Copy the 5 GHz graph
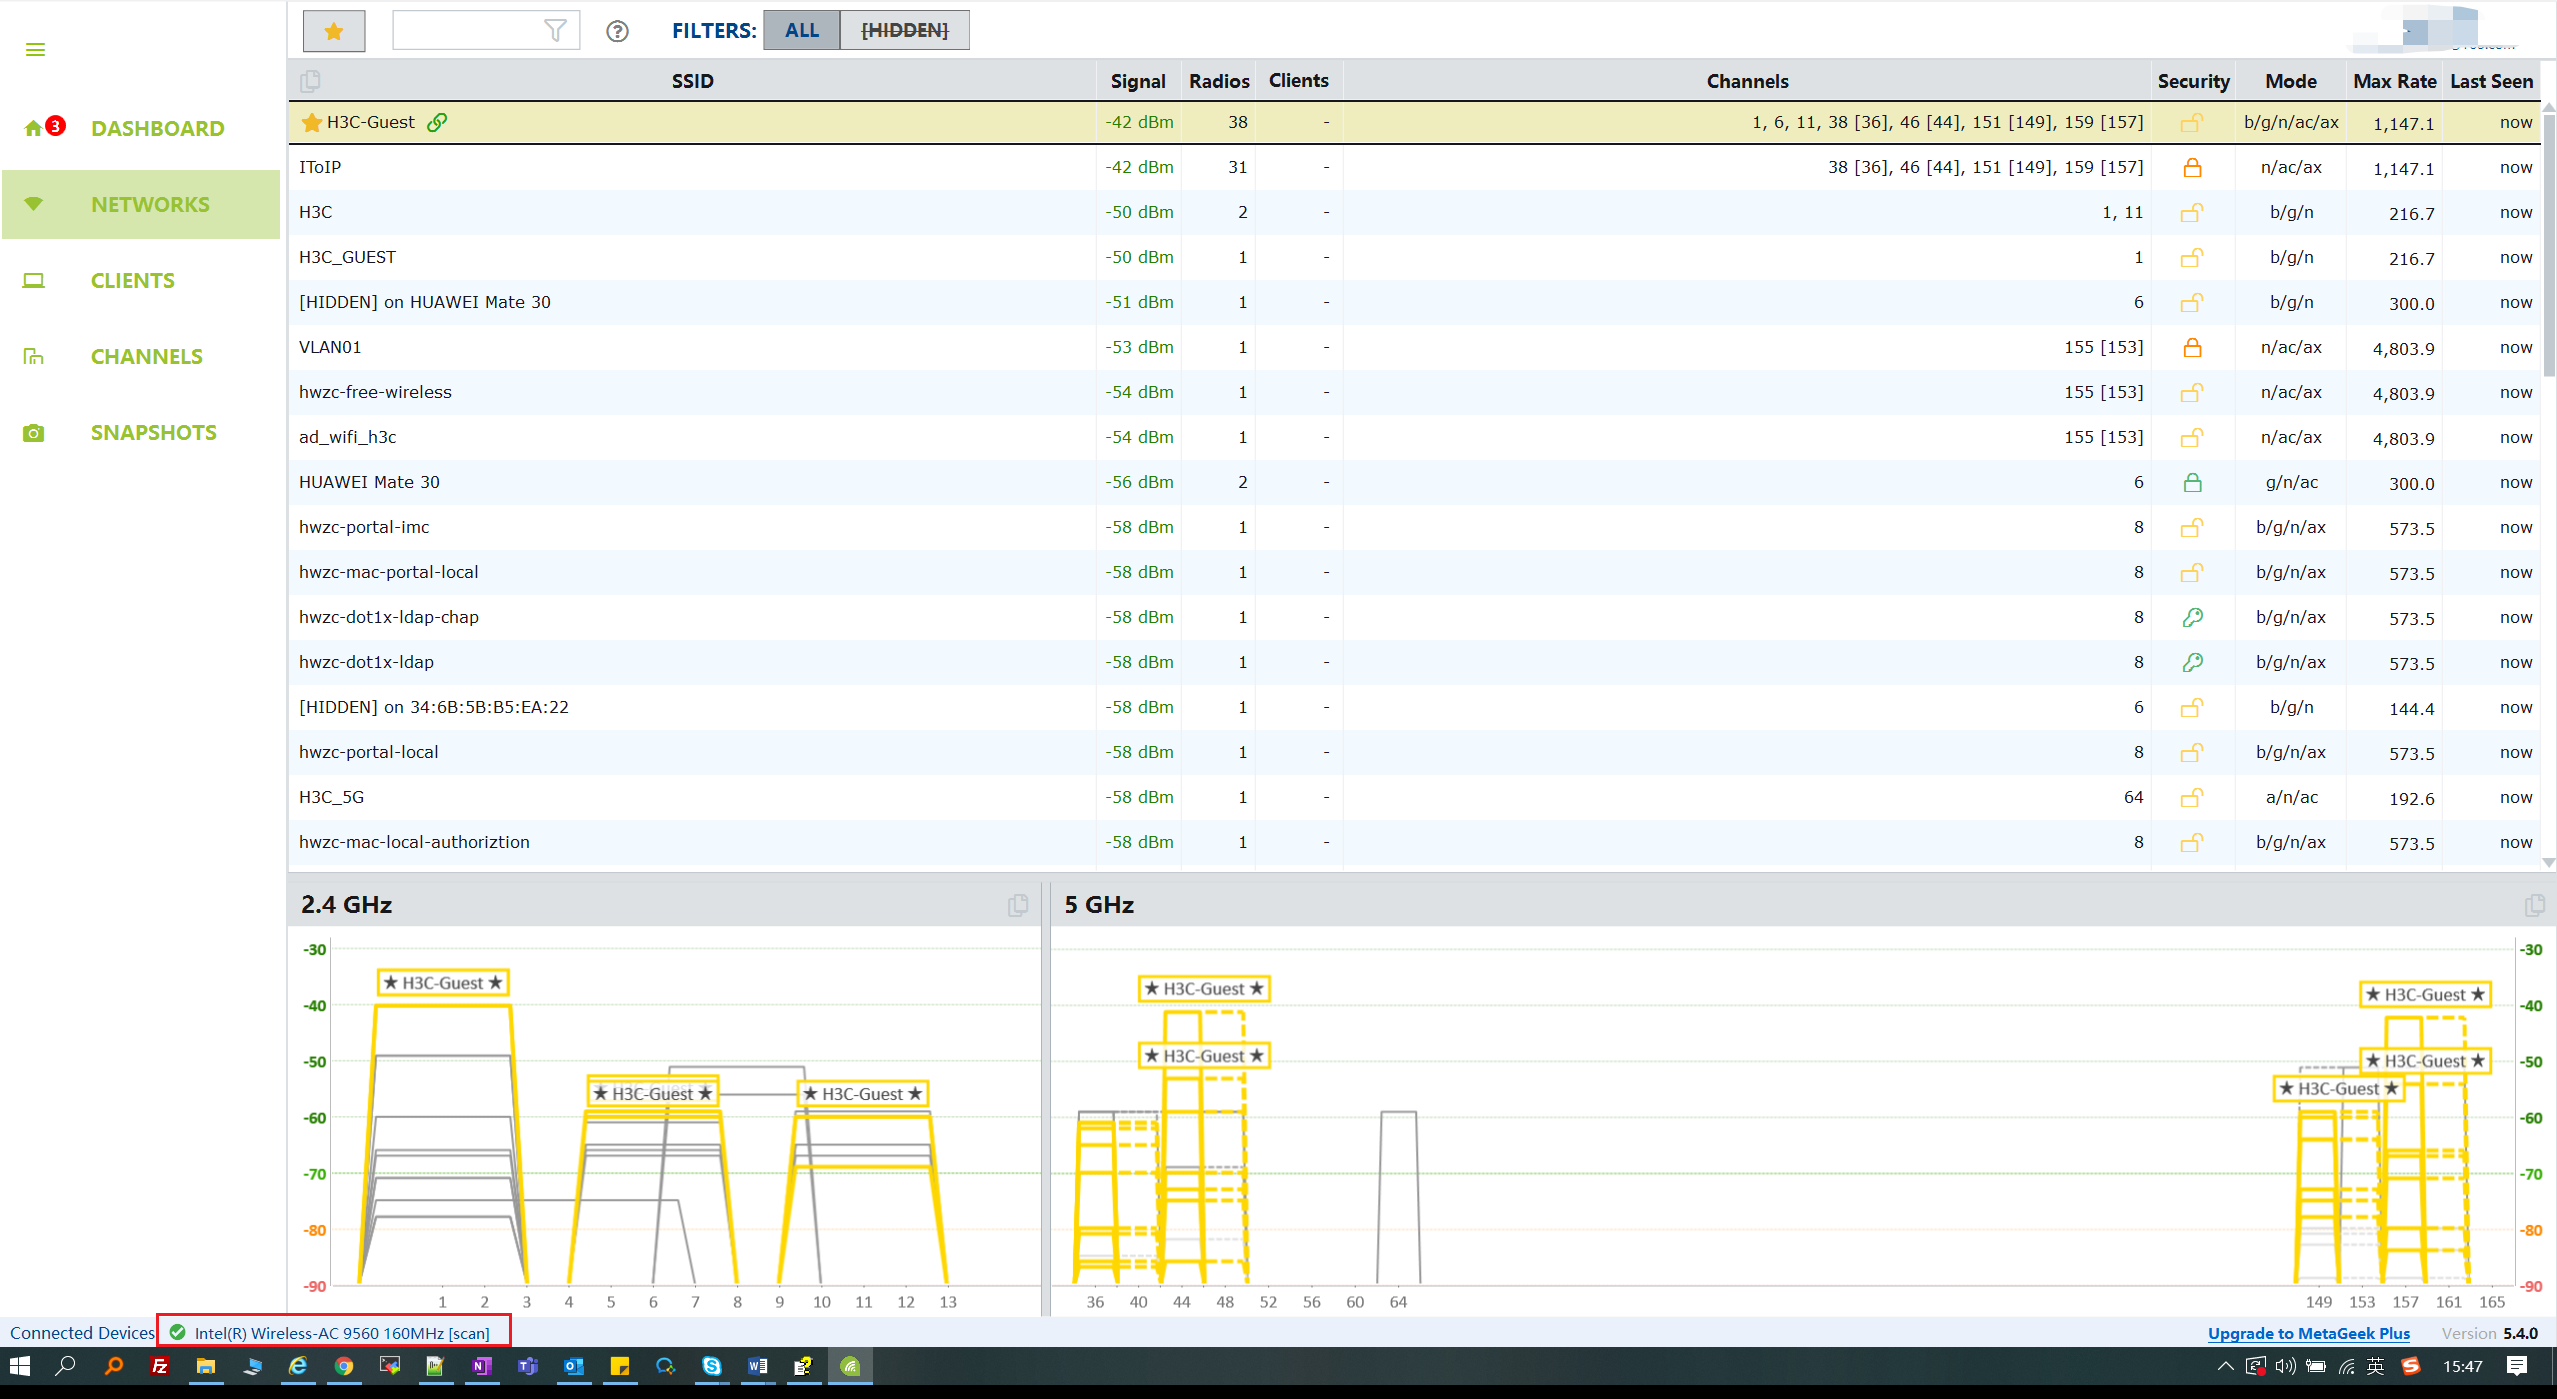2557x1399 pixels. point(2535,905)
